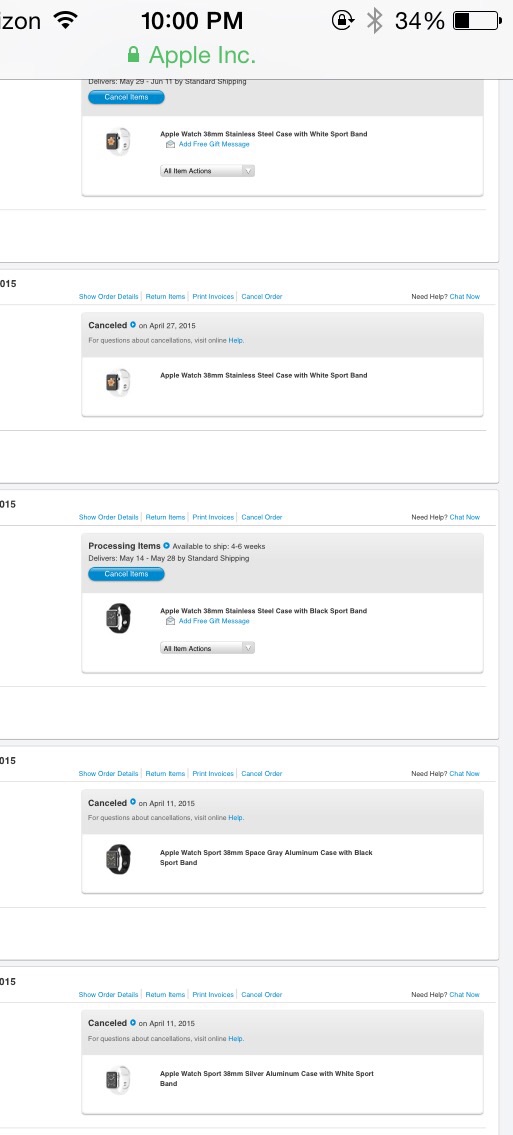
Task: Click Cancel Items button in the May 14 order
Action: click(127, 574)
